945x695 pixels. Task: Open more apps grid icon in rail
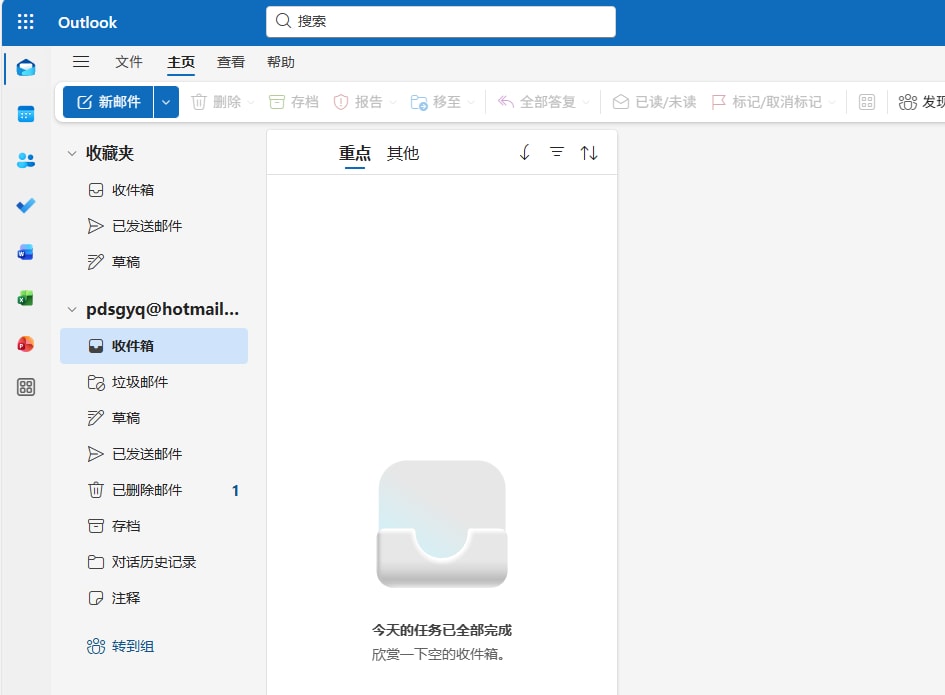[x=26, y=388]
